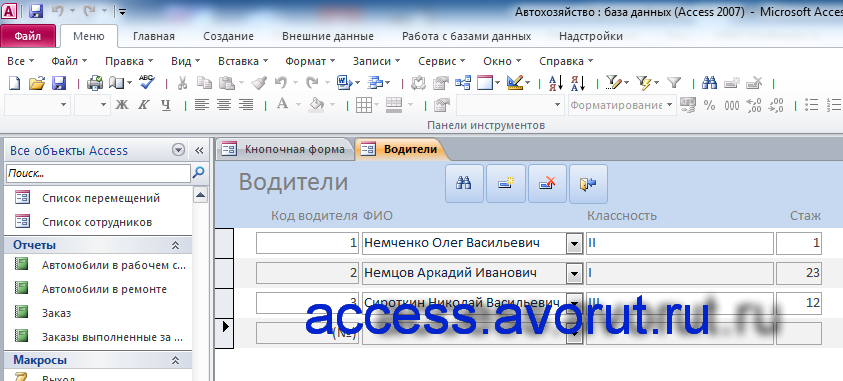This screenshot has height=381, width=843.
Task: Click Стаж field with value 23
Action: pyautogui.click(x=798, y=274)
